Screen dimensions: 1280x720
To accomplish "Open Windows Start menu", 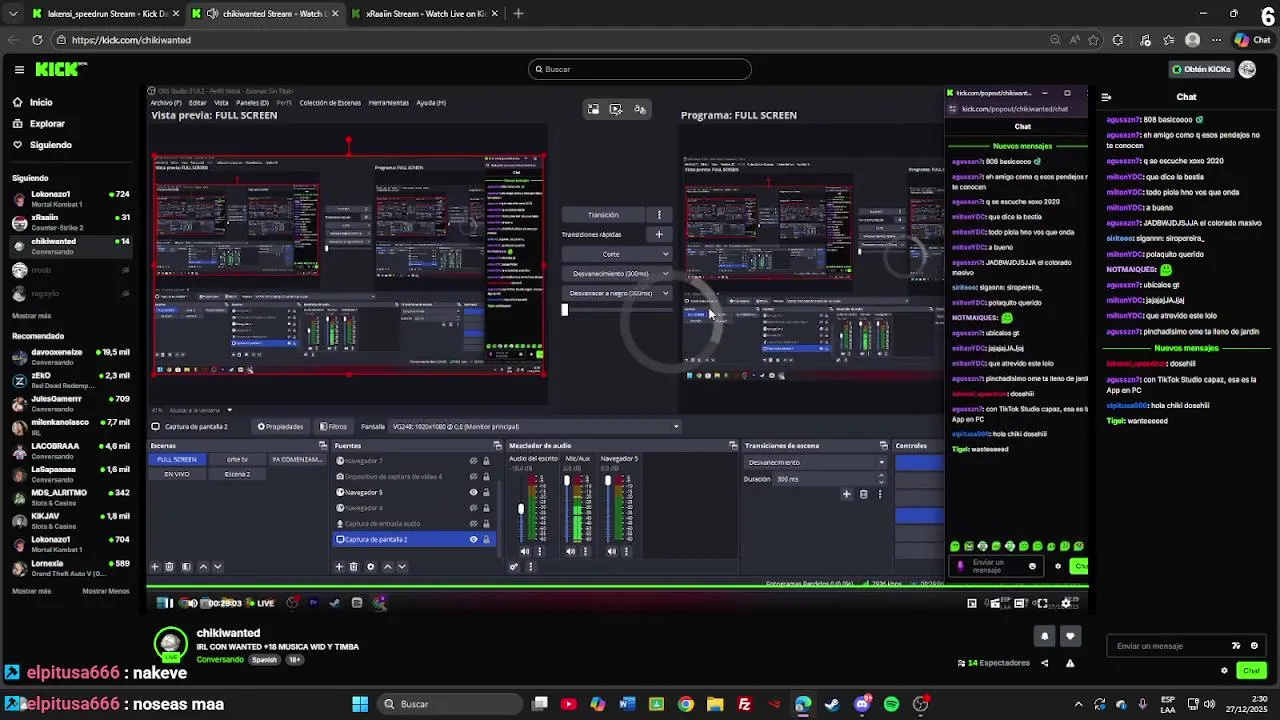I will [360, 704].
